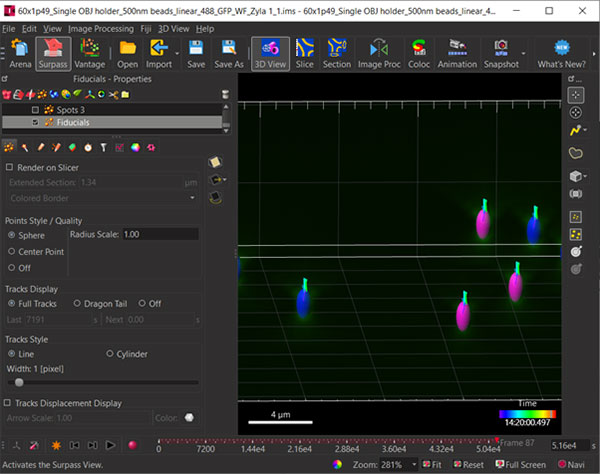Select Full Tracks display

point(11,303)
